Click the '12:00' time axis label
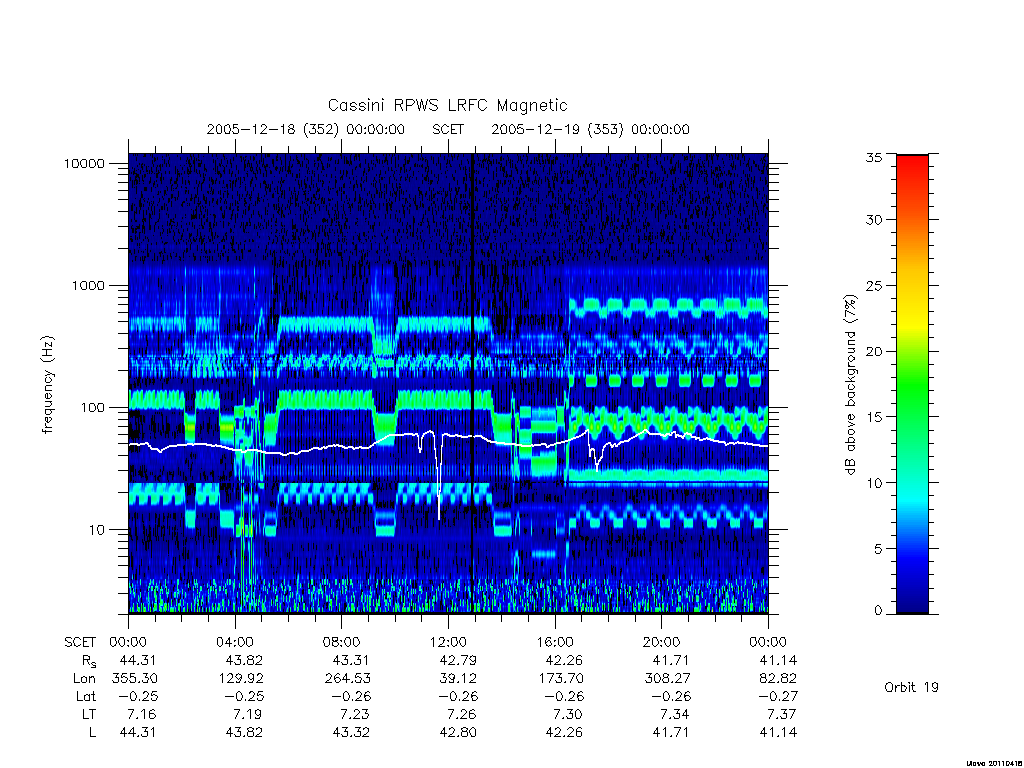 (x=448, y=643)
